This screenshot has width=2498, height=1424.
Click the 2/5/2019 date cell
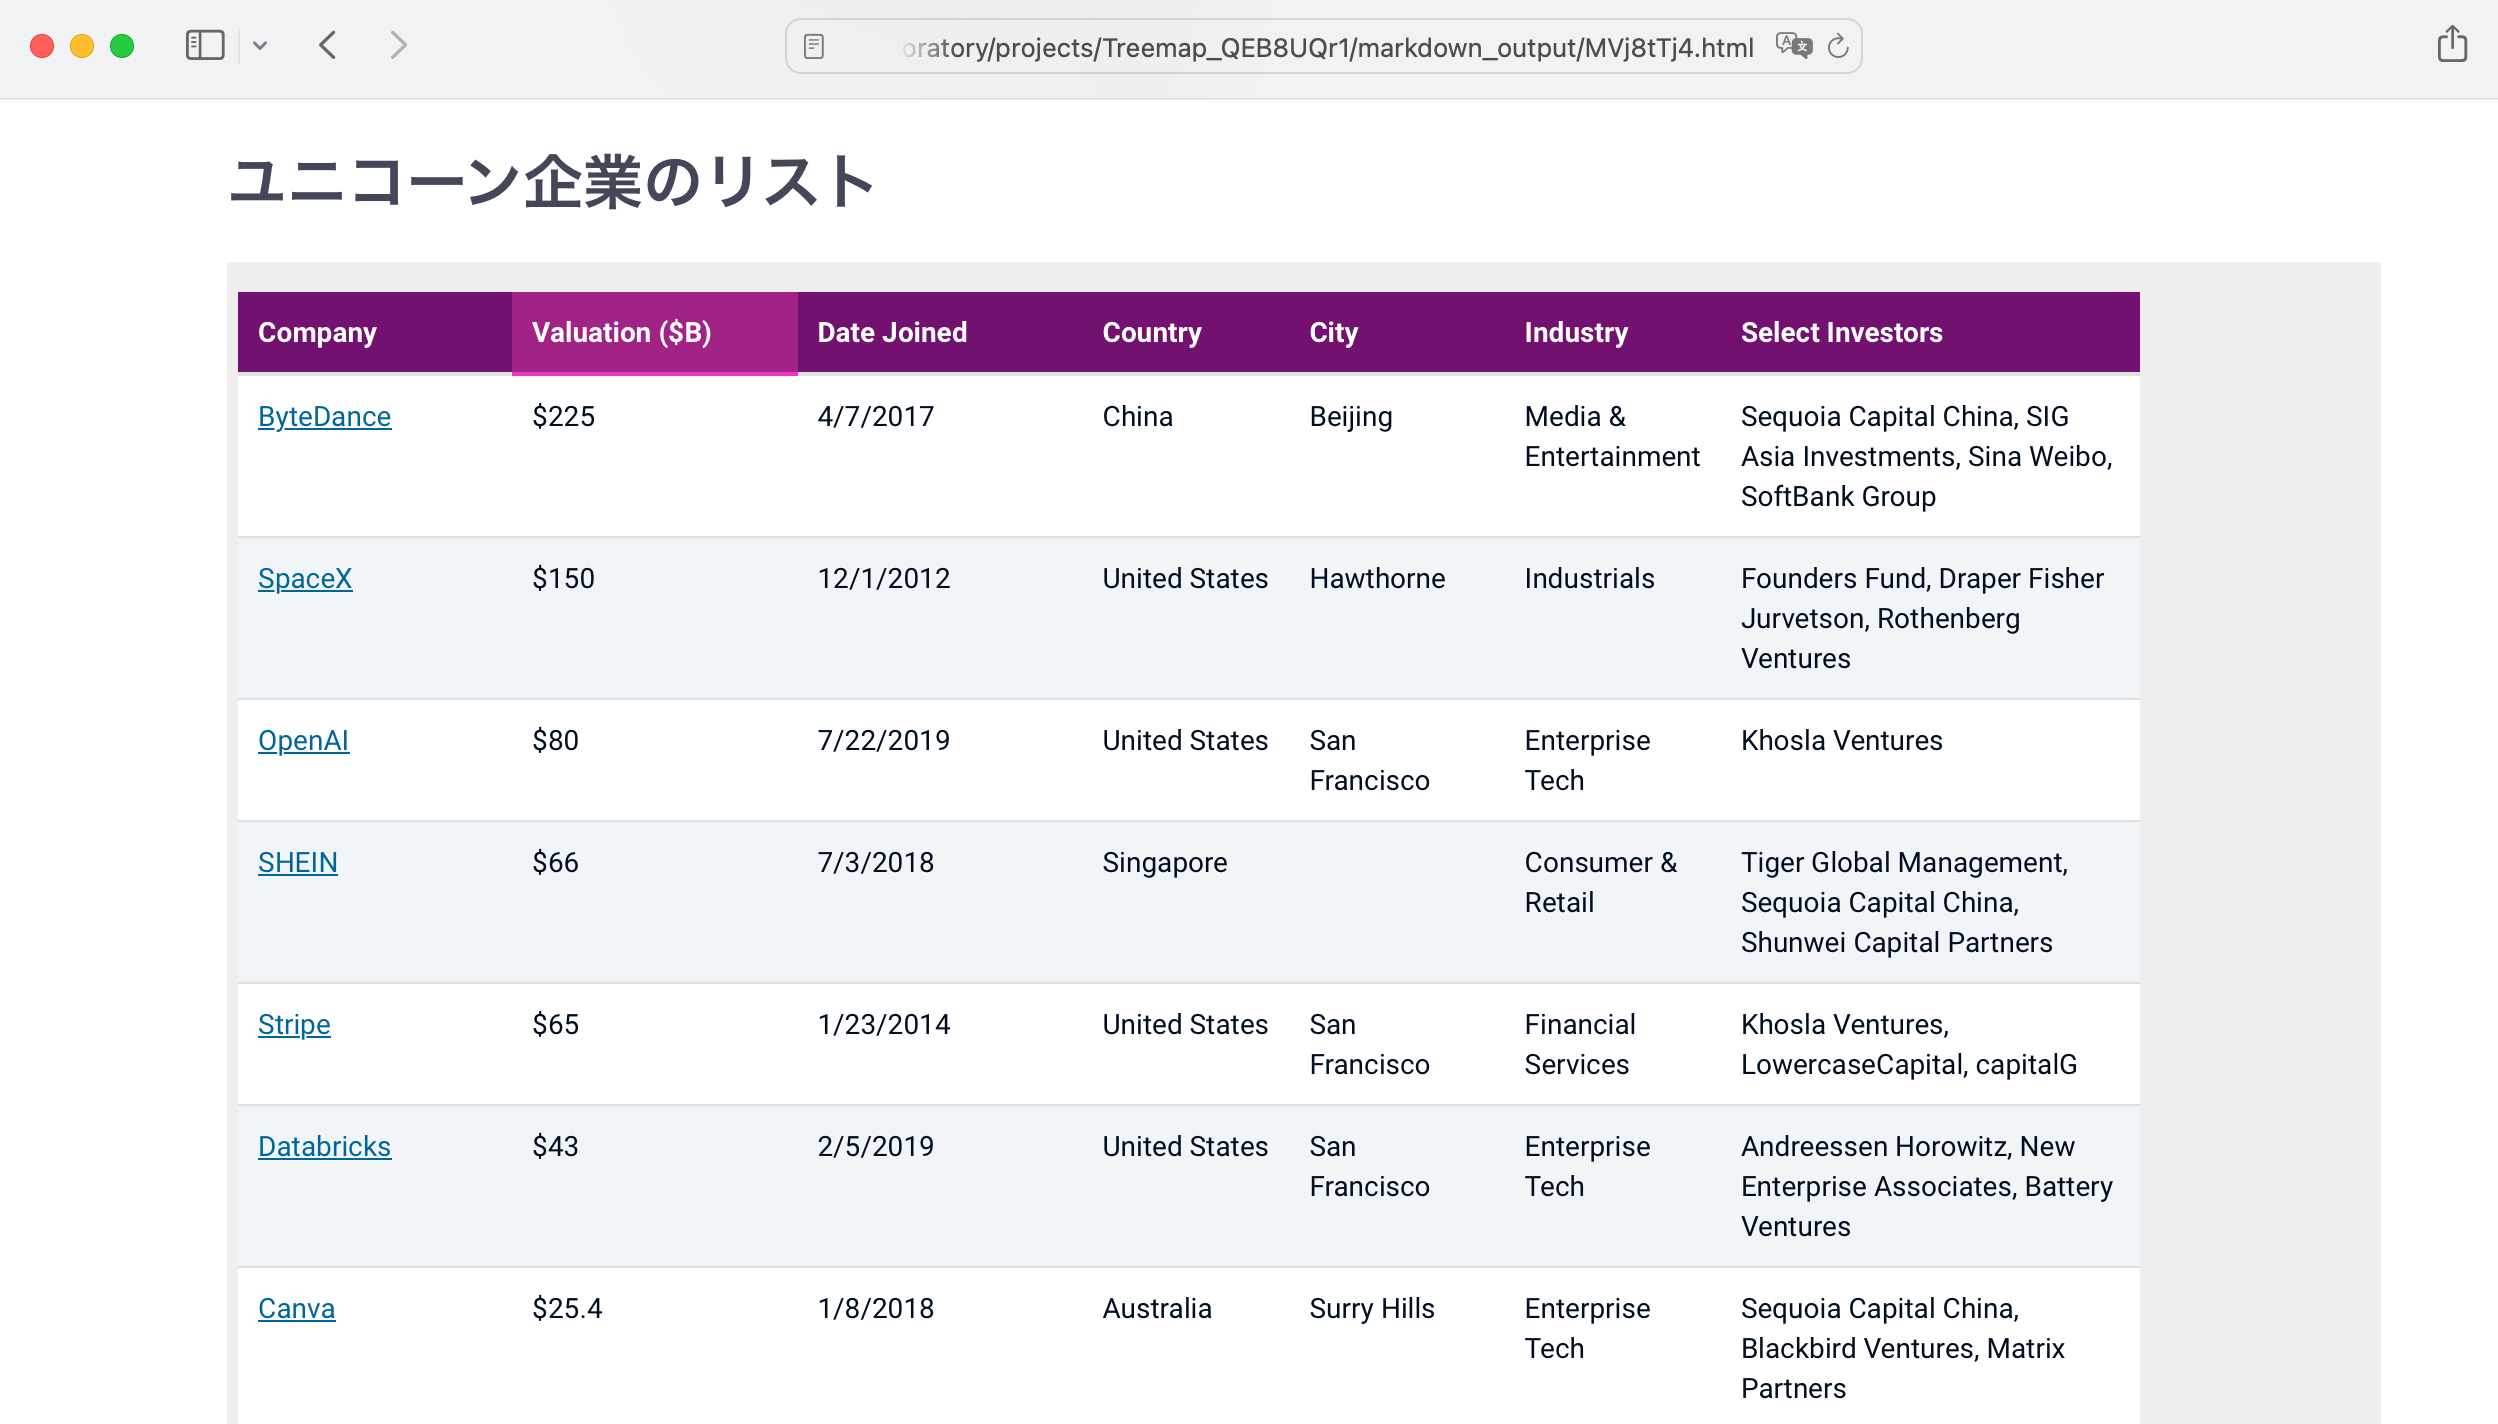pyautogui.click(x=940, y=1186)
